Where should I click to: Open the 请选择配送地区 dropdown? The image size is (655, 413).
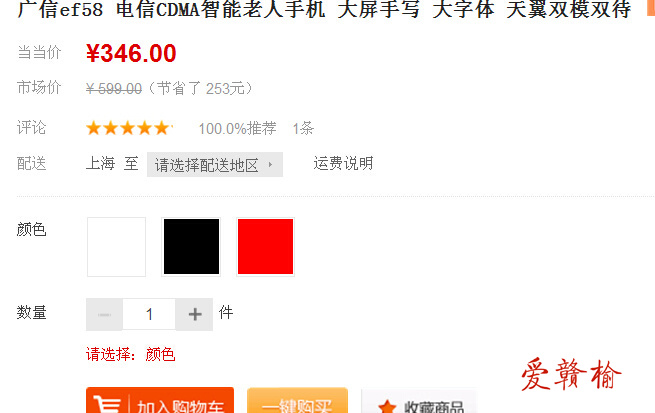pyautogui.click(x=215, y=165)
